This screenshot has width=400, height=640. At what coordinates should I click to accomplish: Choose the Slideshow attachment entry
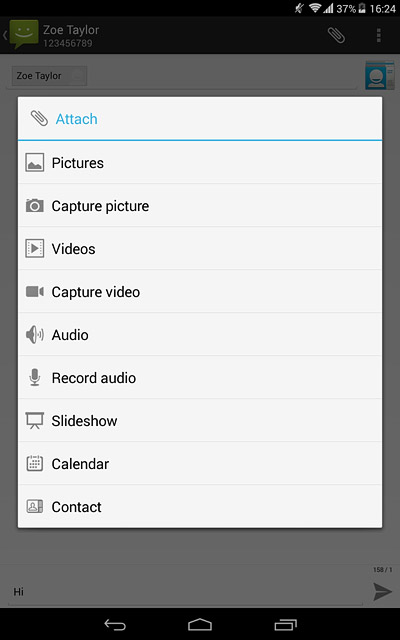(200, 420)
